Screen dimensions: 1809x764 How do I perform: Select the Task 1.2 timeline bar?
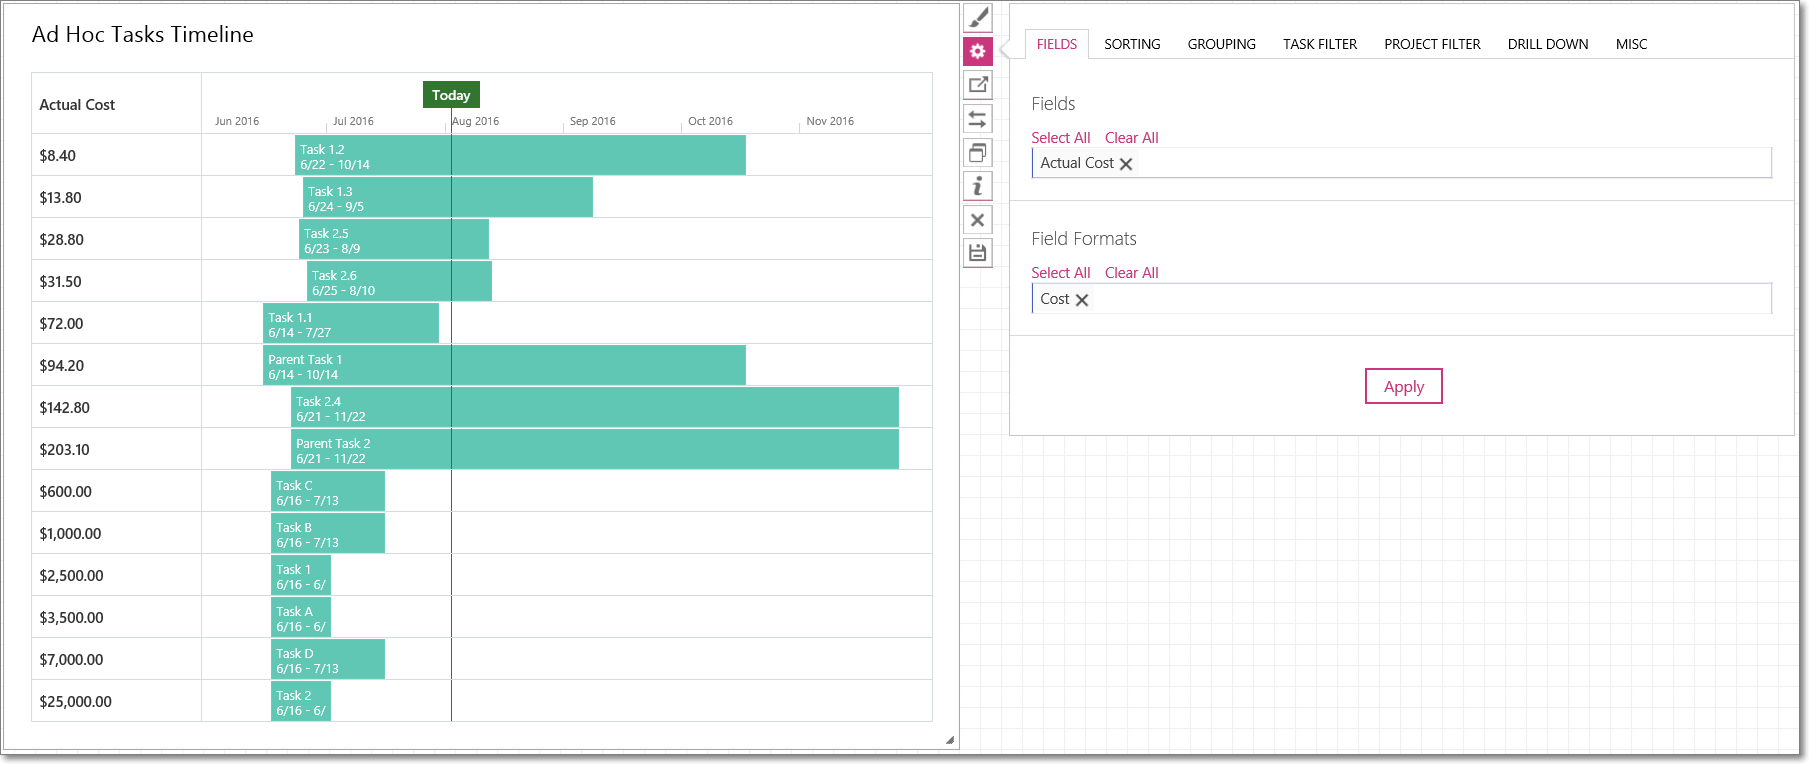[x=520, y=155]
